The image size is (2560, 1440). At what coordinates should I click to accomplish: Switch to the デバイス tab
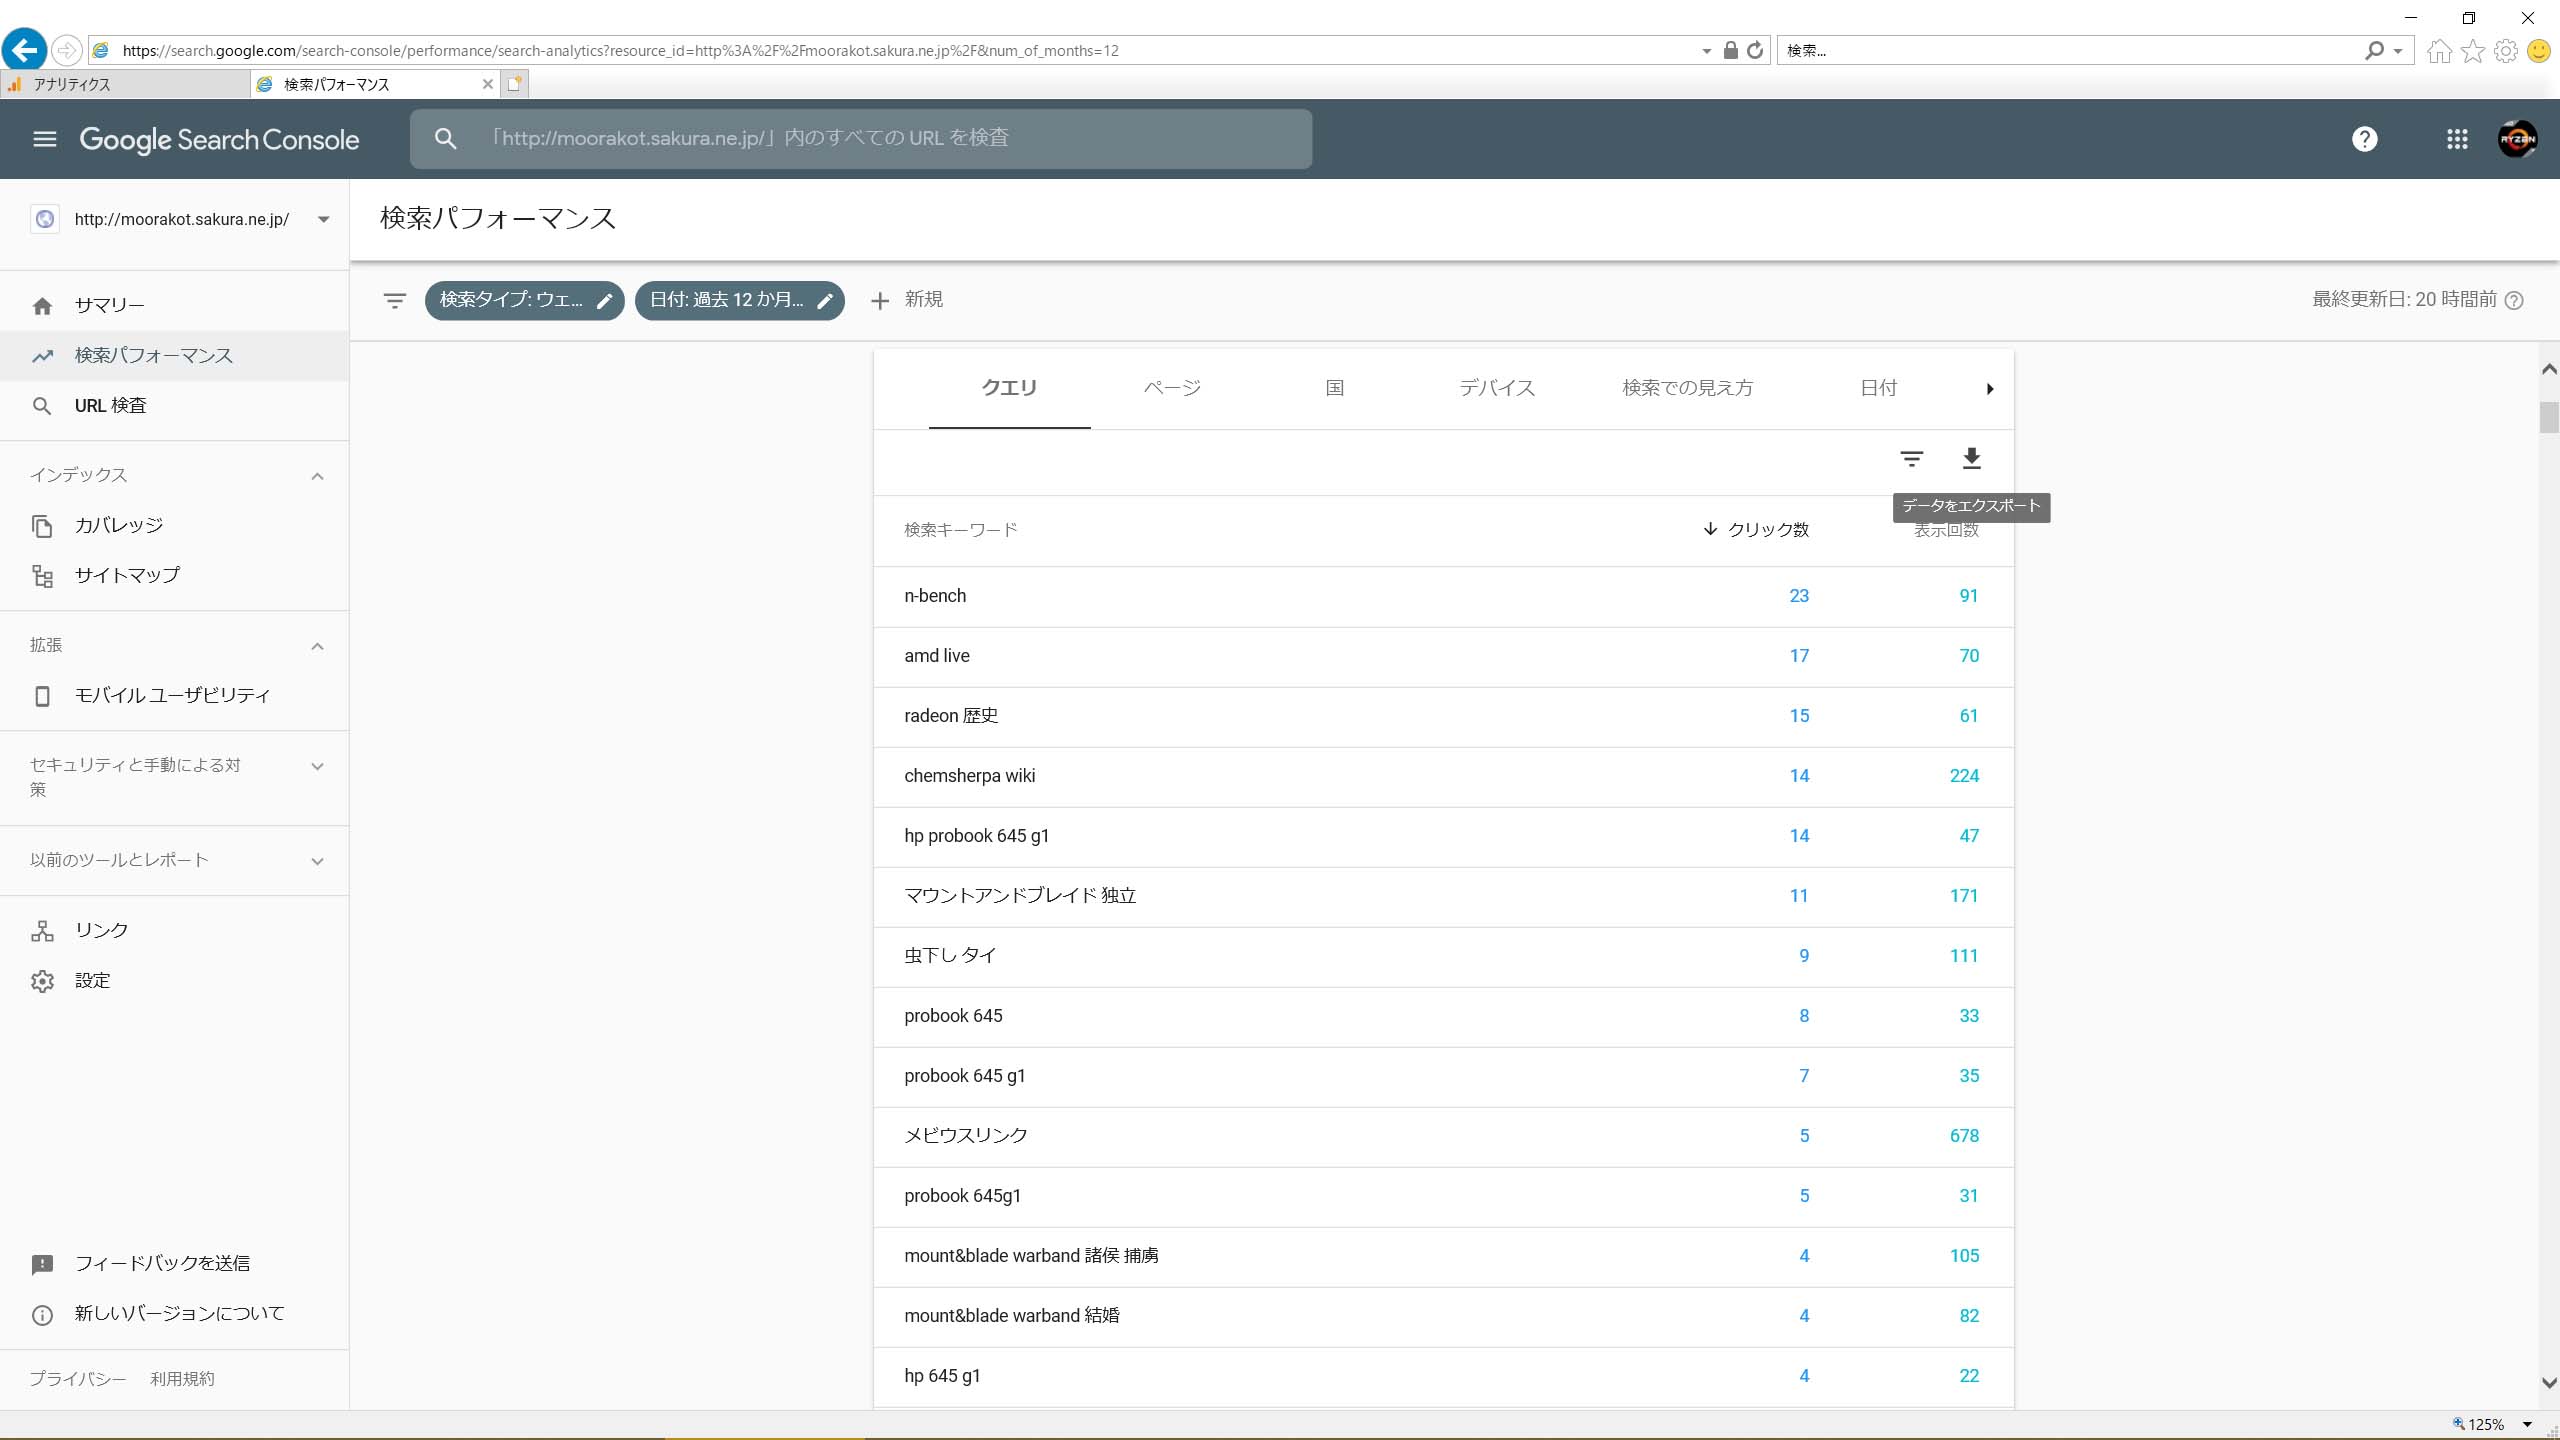[x=1497, y=388]
